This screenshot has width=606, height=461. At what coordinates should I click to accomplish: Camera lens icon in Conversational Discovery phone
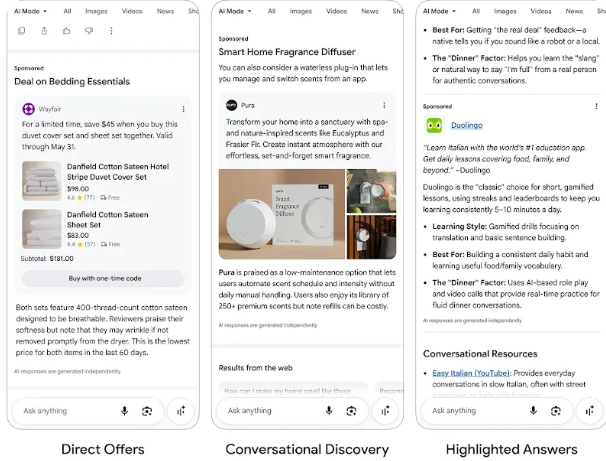351,411
